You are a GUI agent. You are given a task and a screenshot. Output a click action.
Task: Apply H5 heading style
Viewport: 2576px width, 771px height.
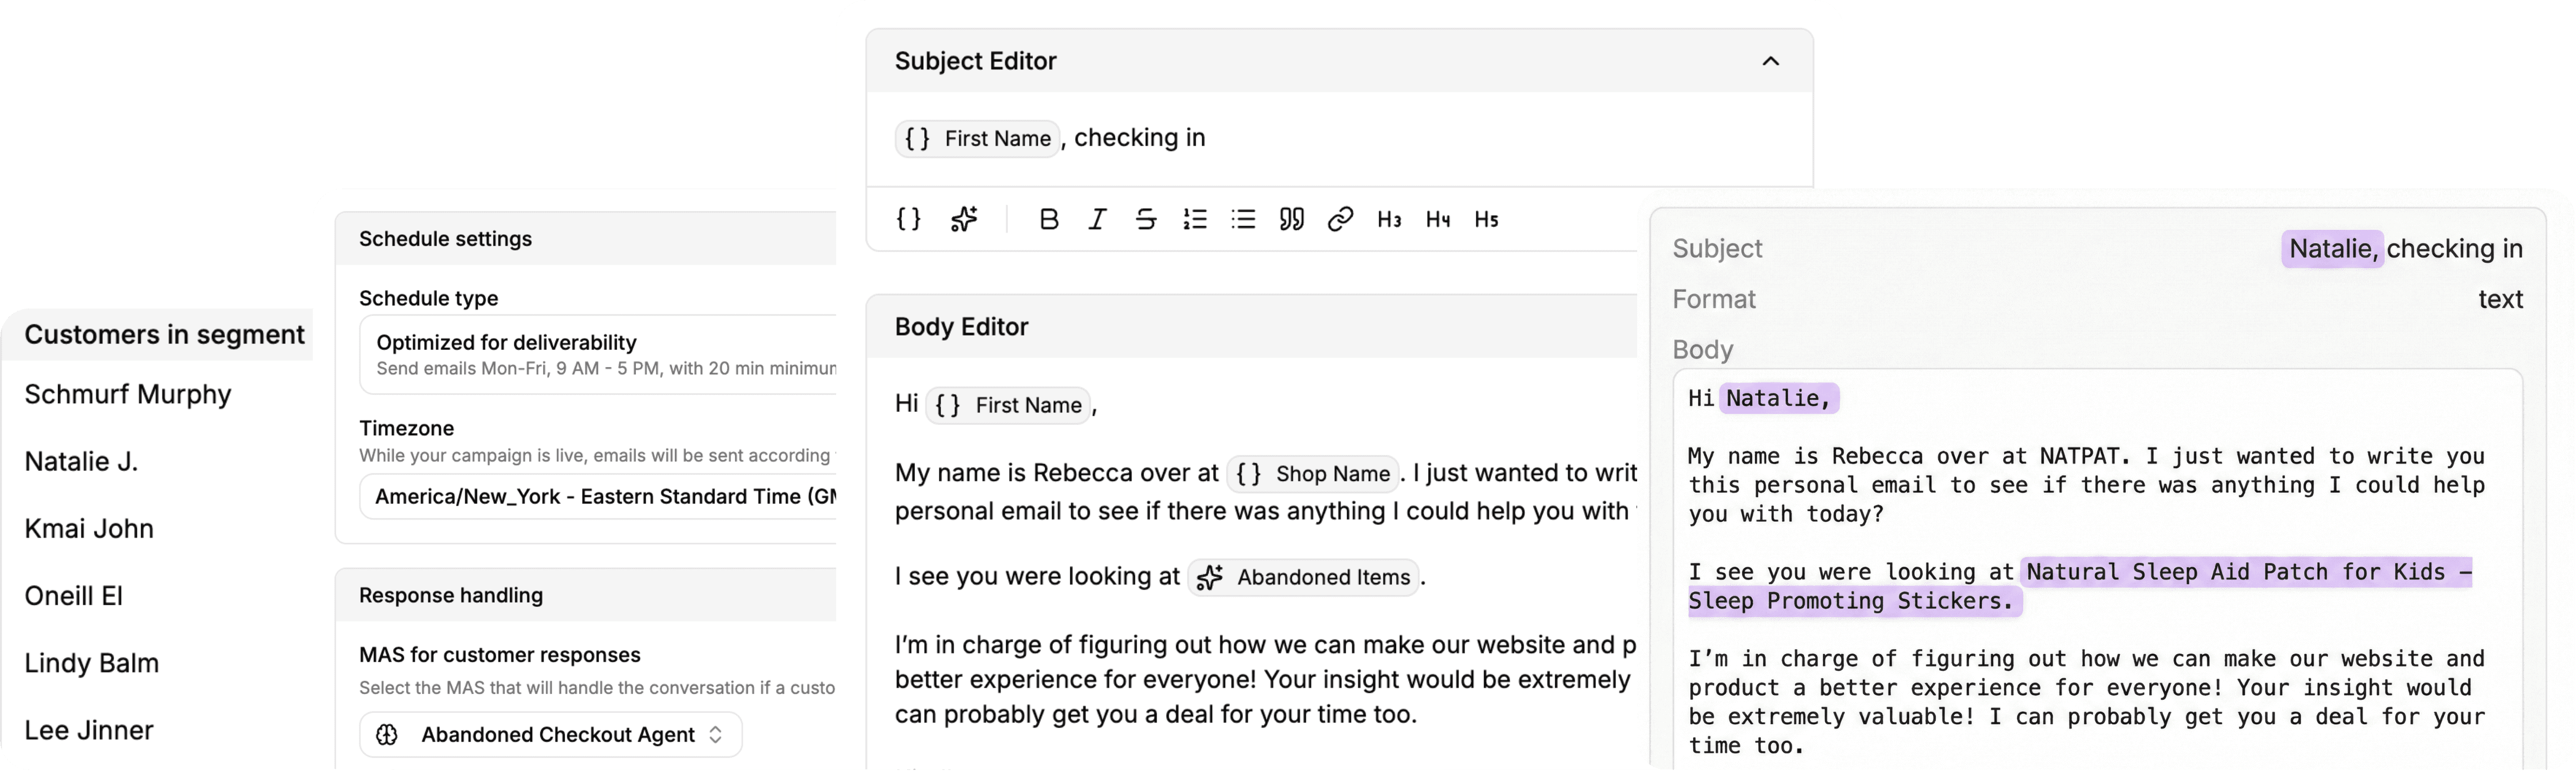coord(1486,219)
